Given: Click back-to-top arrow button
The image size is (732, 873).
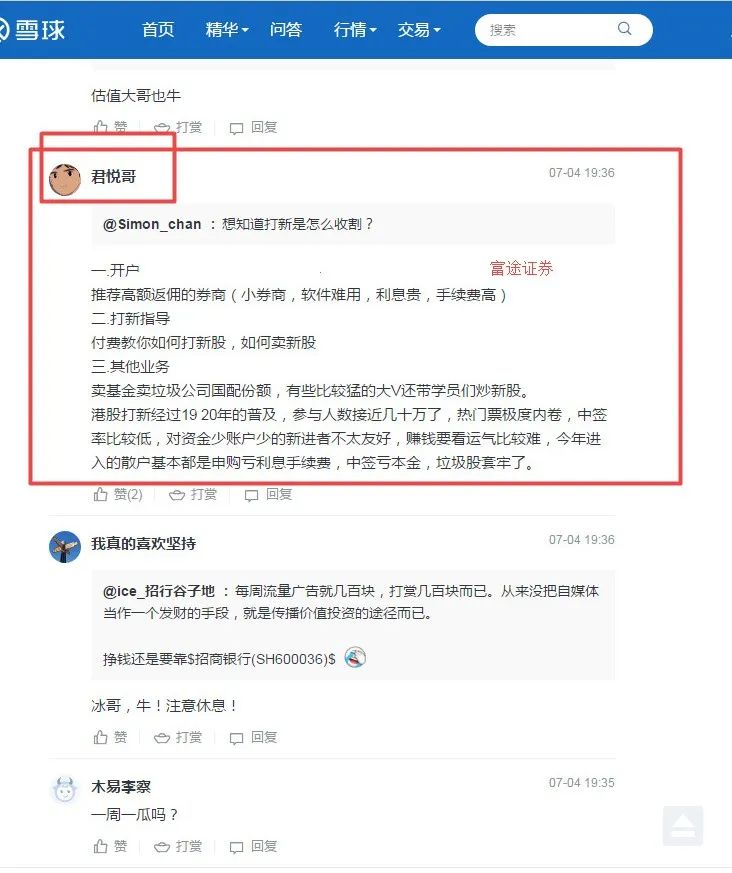Looking at the screenshot, I should pos(682,826).
